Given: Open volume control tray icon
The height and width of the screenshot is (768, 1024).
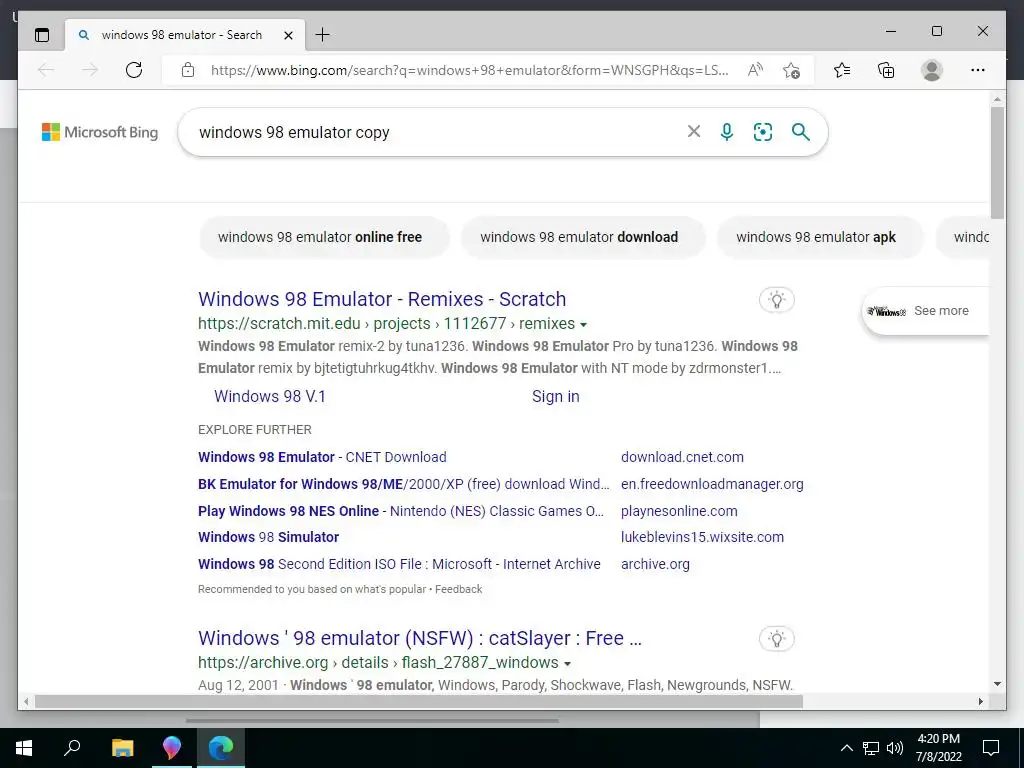Looking at the screenshot, I should point(895,748).
